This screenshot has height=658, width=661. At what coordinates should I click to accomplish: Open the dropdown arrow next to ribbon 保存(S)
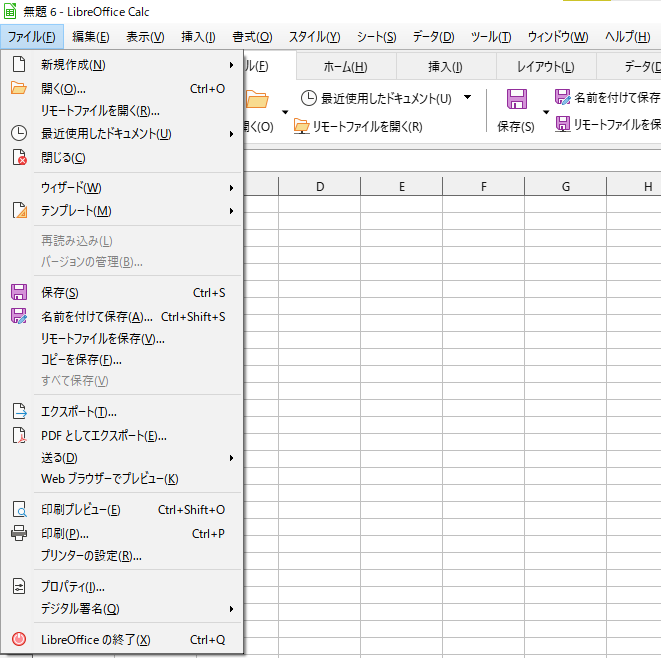pos(546,112)
